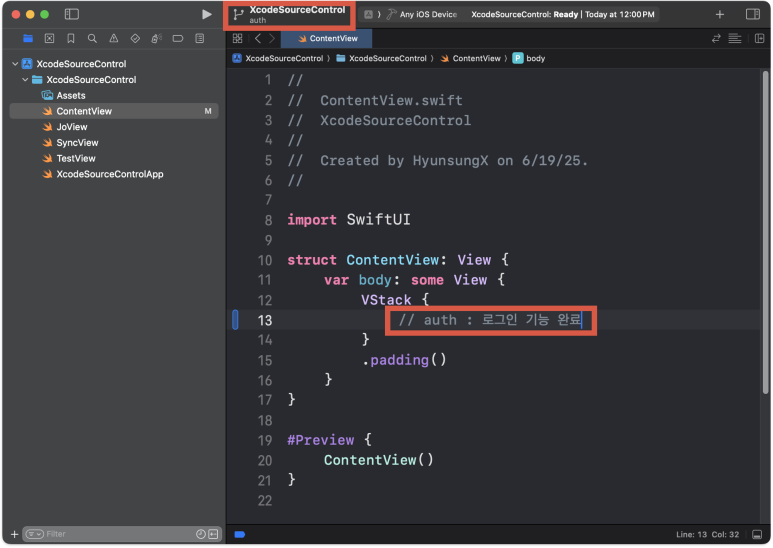
Task: Select the Assets catalog
Action: 64,95
